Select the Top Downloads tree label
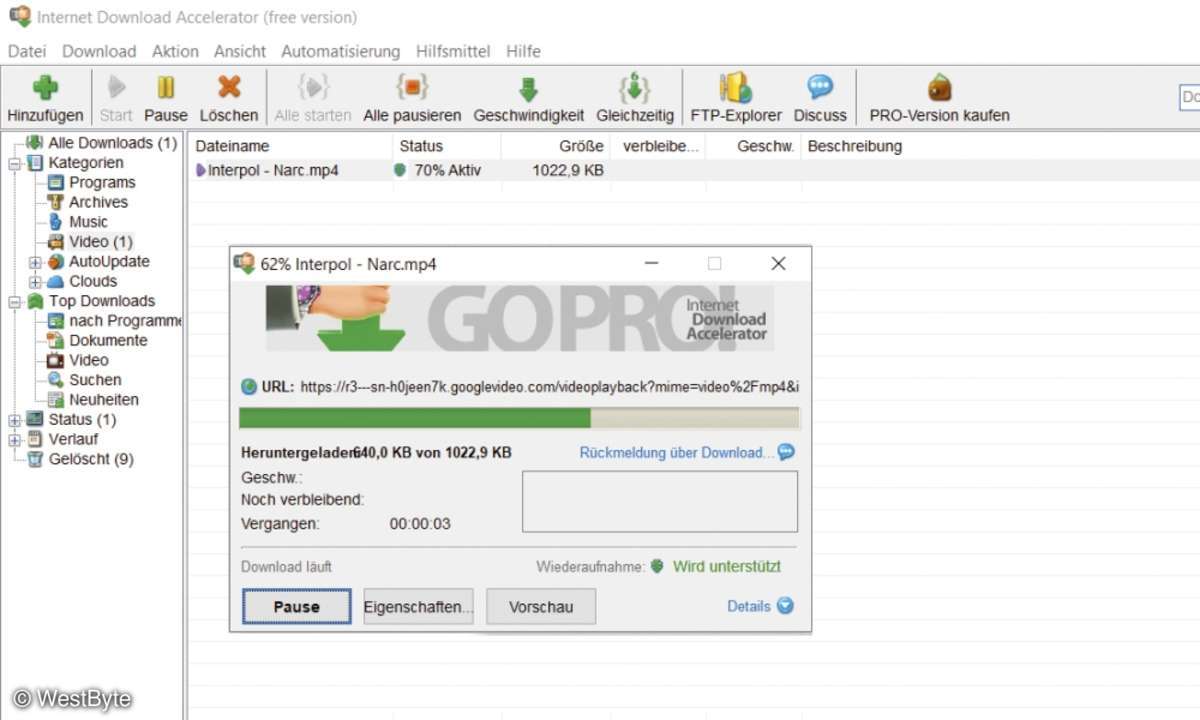 (x=102, y=301)
